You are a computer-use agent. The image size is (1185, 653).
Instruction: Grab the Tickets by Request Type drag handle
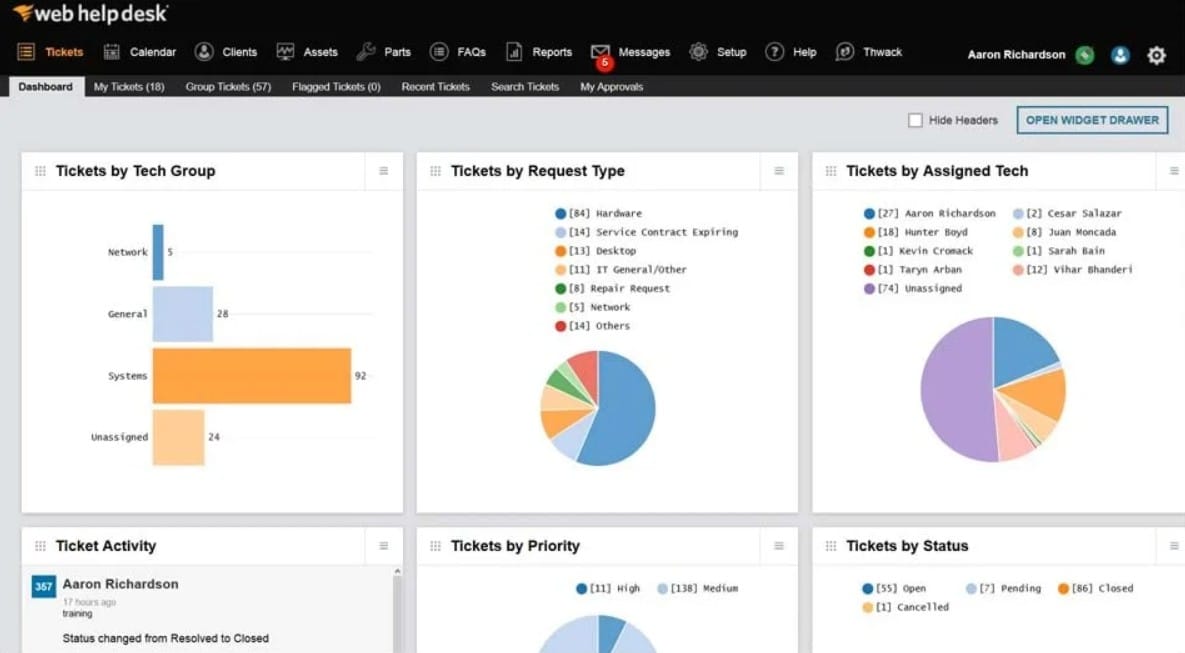coord(435,171)
